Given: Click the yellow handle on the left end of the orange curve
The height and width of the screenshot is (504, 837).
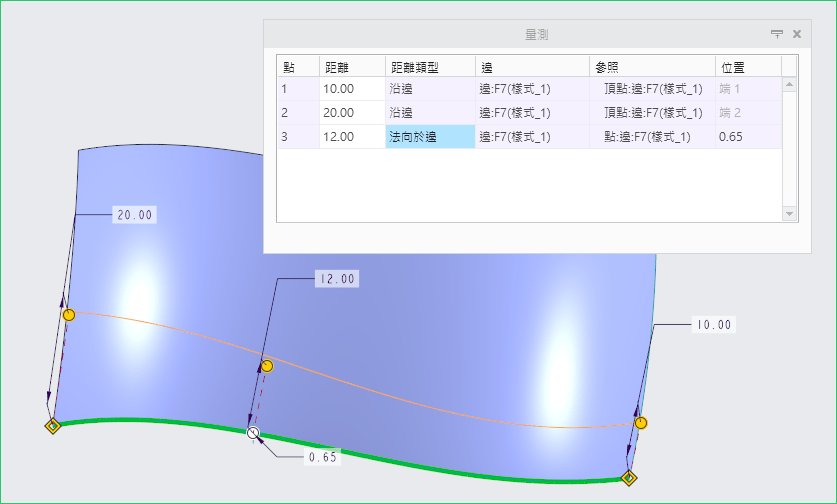Looking at the screenshot, I should tap(68, 315).
